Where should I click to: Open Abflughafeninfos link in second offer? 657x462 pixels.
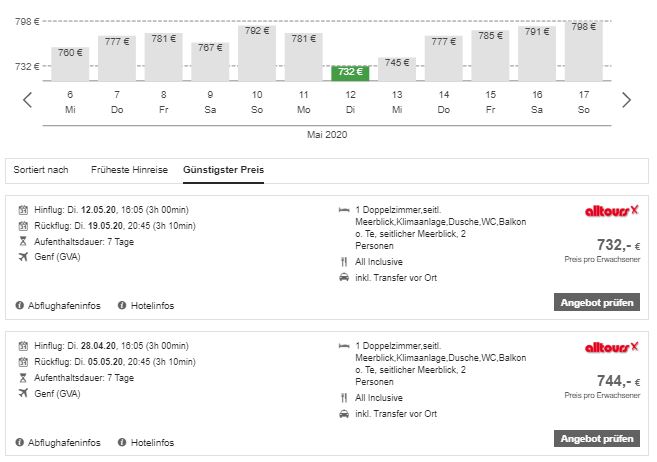coord(64,442)
